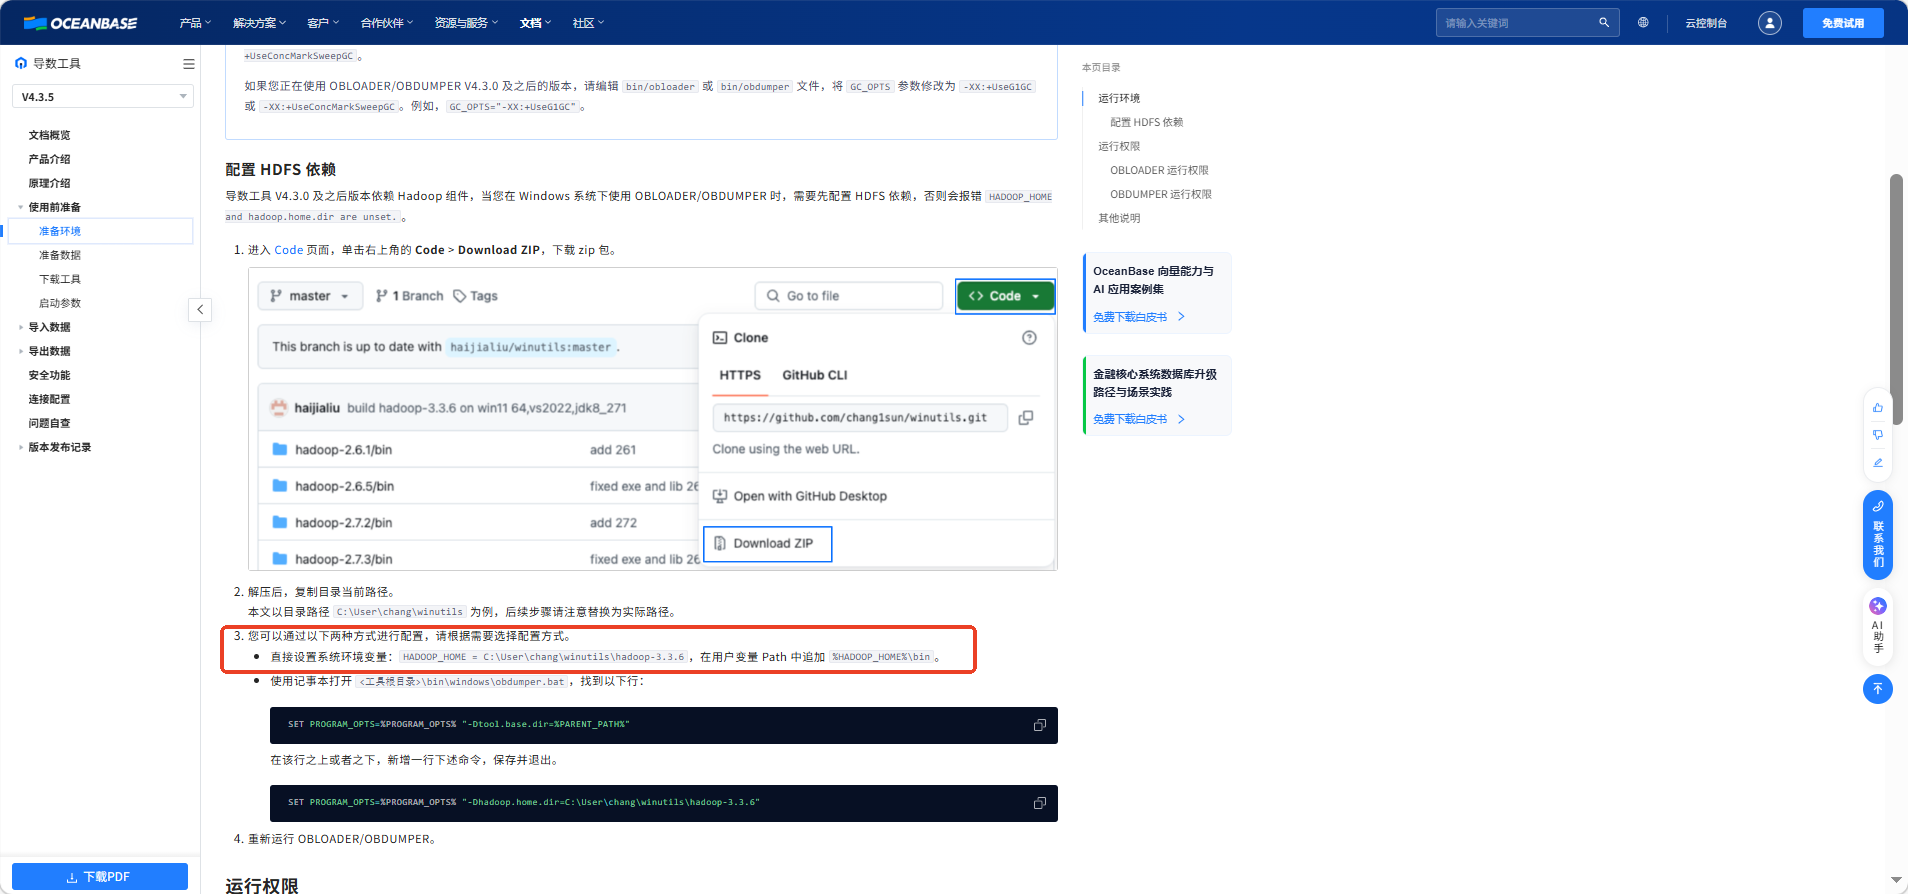Click the thumbs-up feedback icon

[x=1878, y=407]
